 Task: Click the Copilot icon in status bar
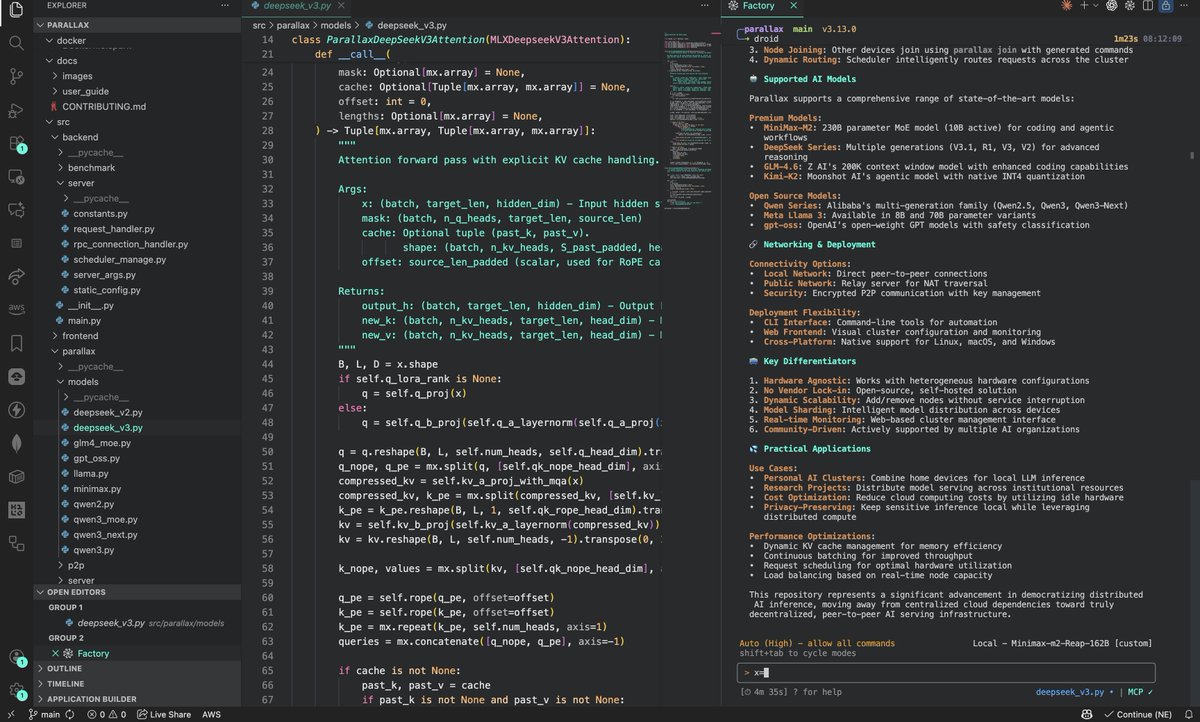click(1086, 714)
